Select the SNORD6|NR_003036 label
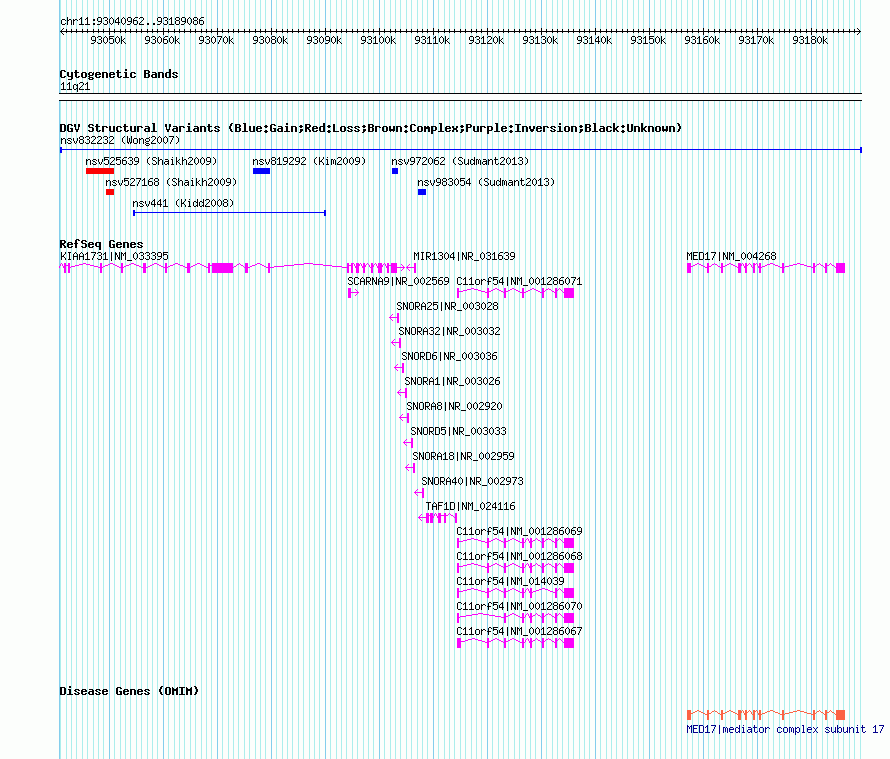Image resolution: width=890 pixels, height=759 pixels. click(x=450, y=357)
